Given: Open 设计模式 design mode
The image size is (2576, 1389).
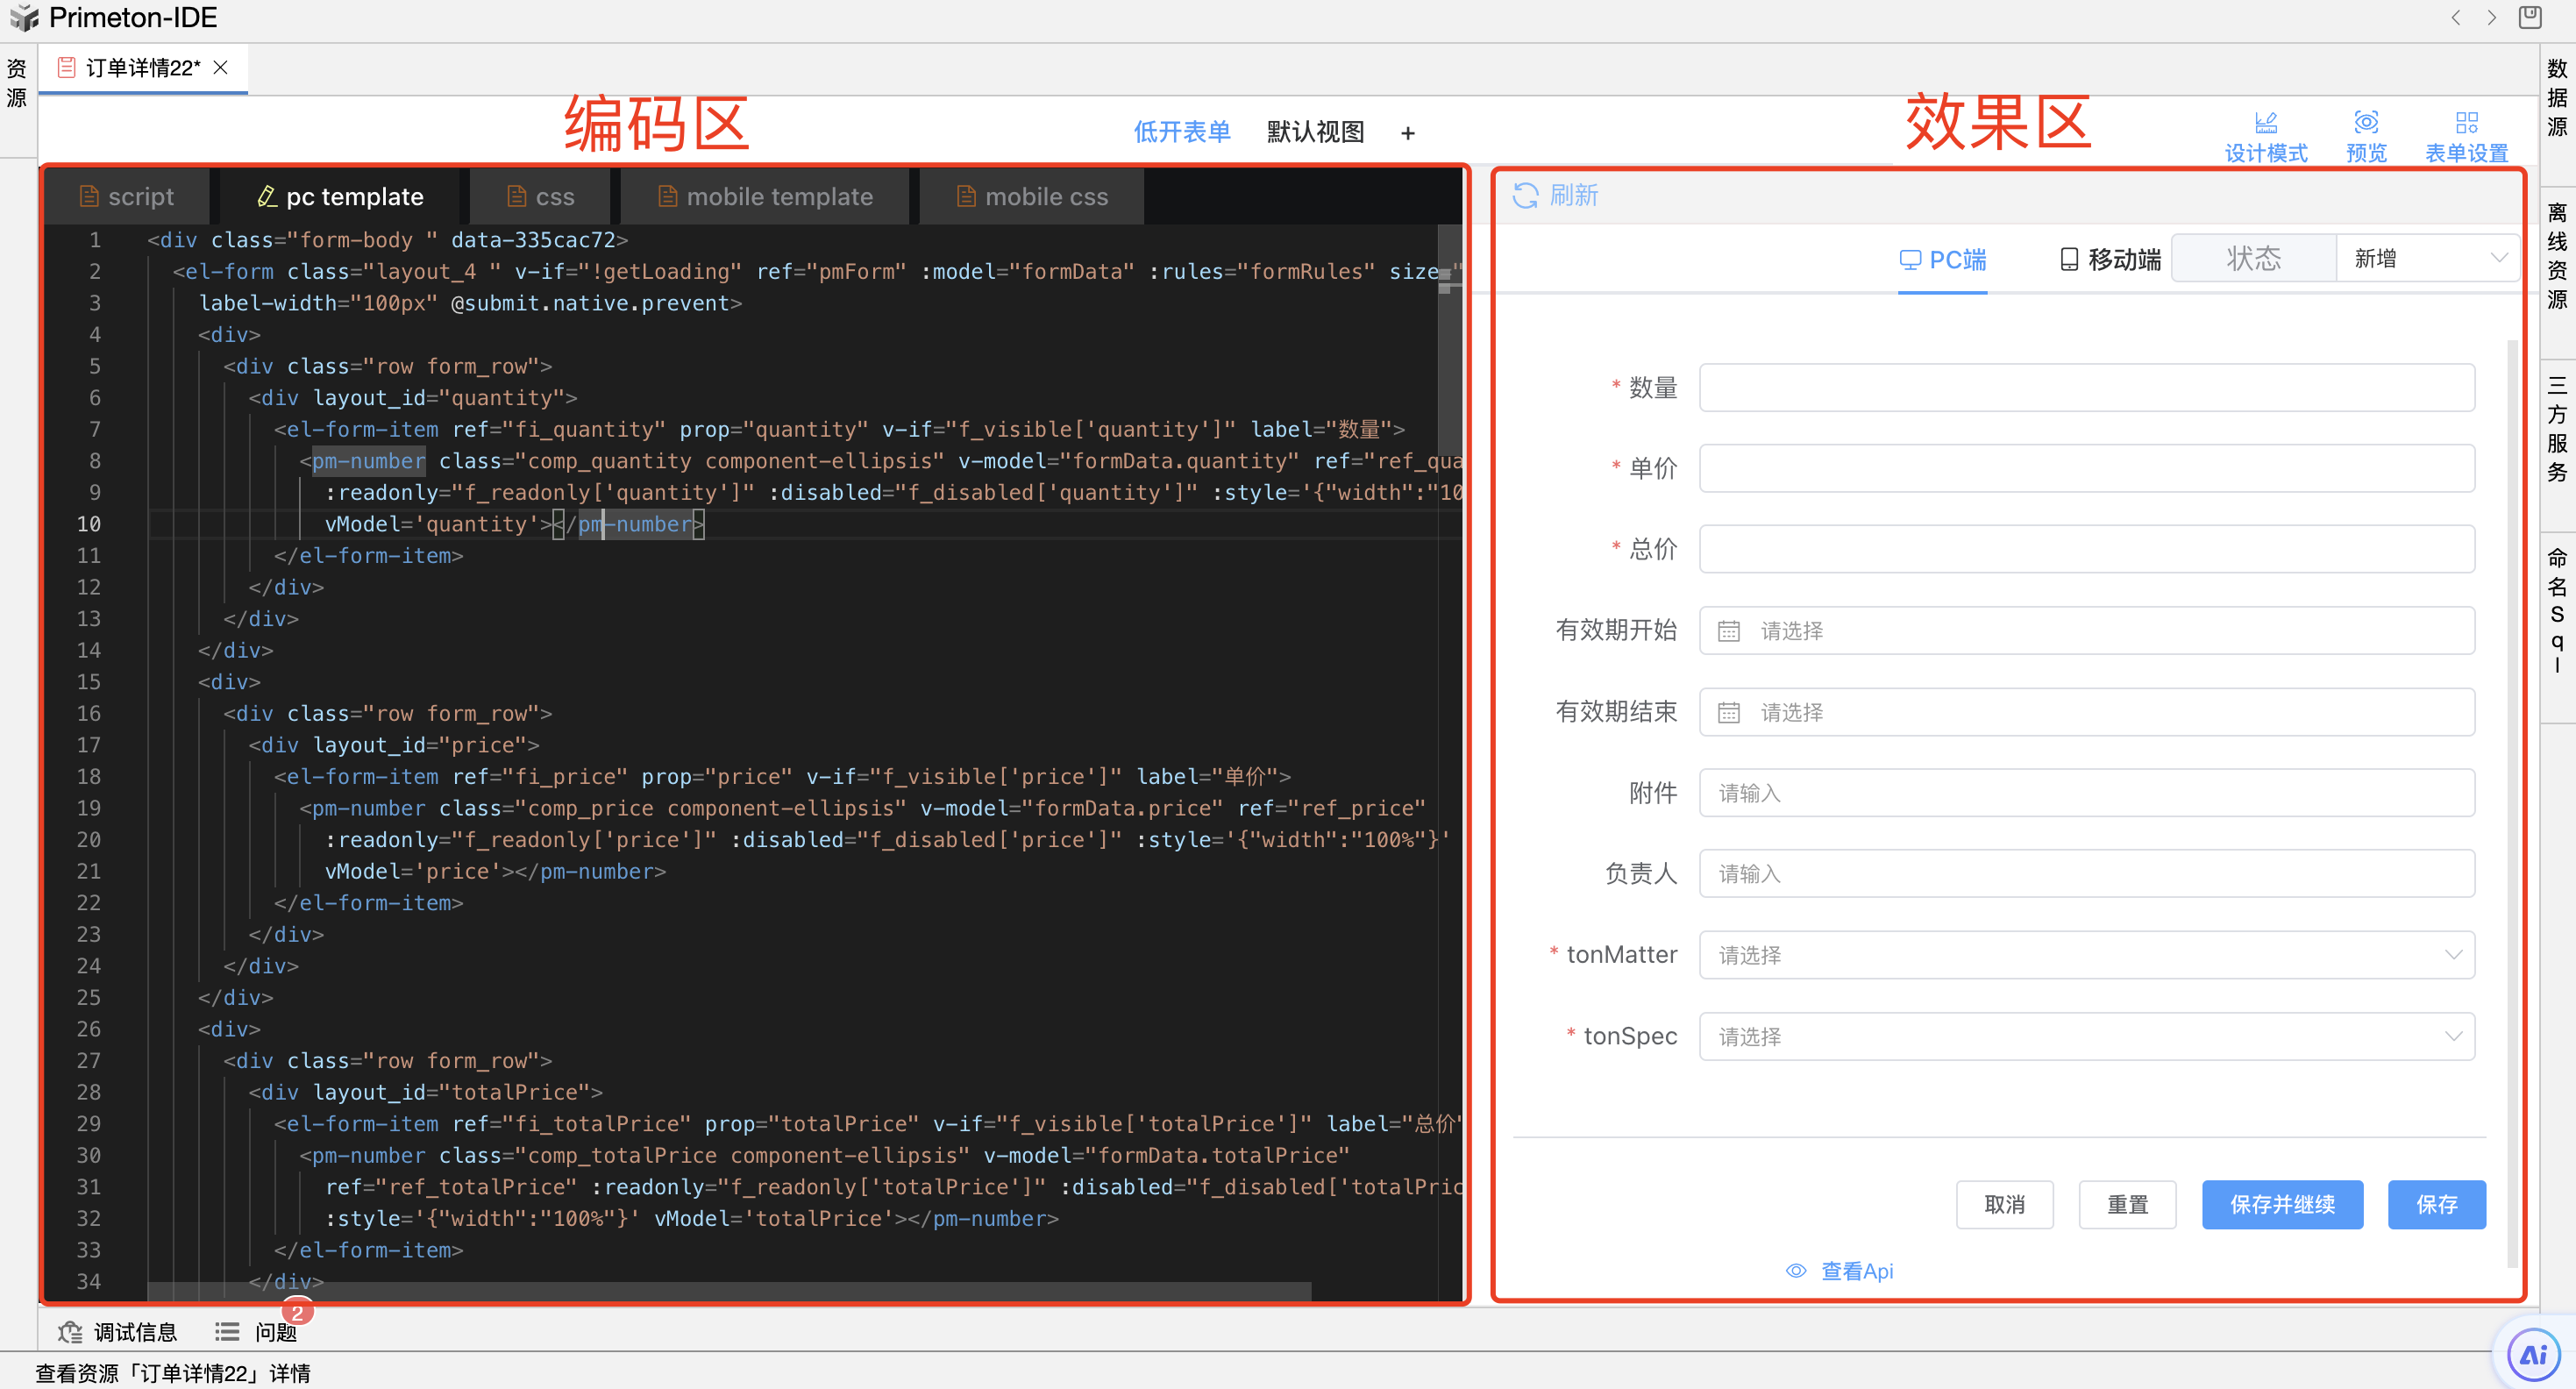Looking at the screenshot, I should click(2265, 135).
